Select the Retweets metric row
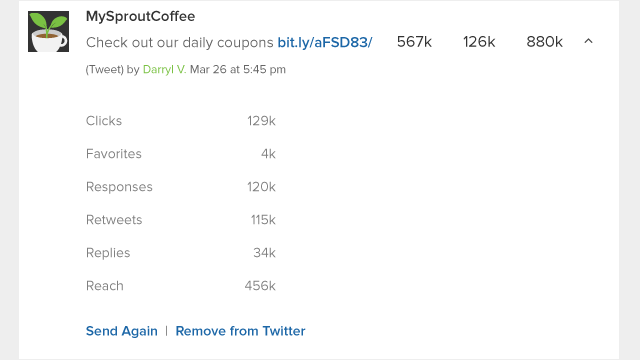Screen dimensions: 640x360 (x=181, y=220)
